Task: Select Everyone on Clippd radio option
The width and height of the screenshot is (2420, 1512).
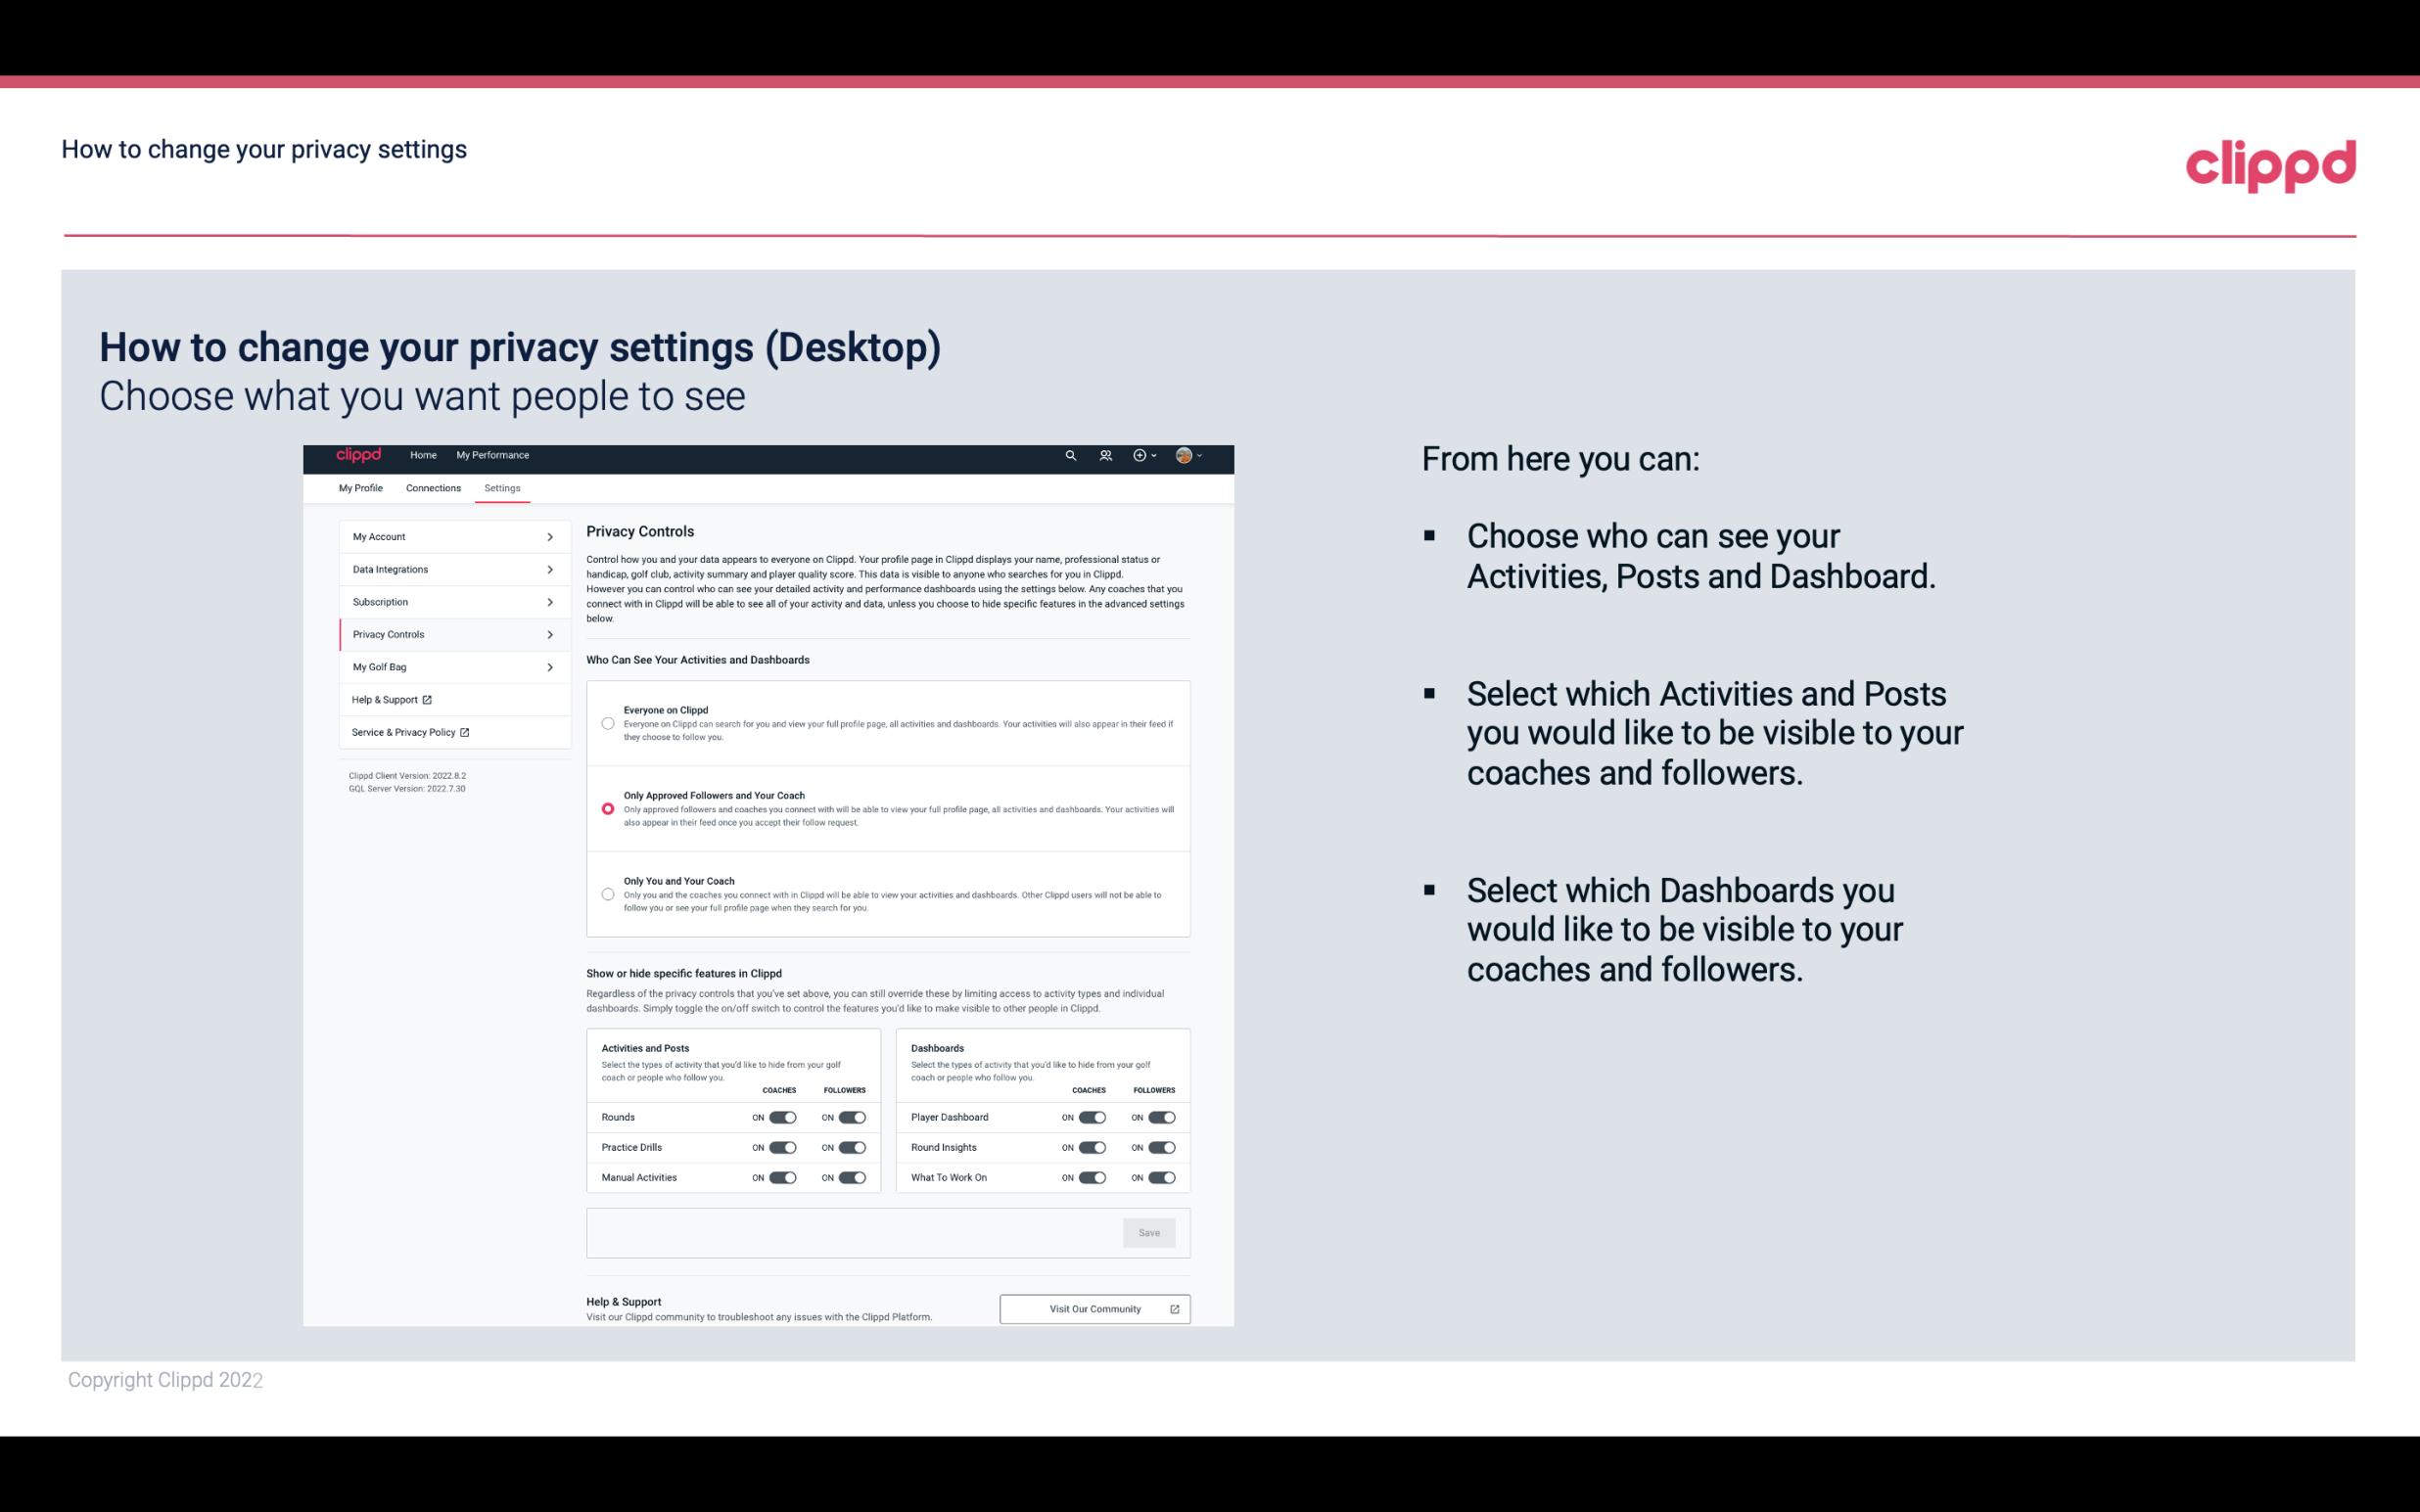Action: click(608, 723)
